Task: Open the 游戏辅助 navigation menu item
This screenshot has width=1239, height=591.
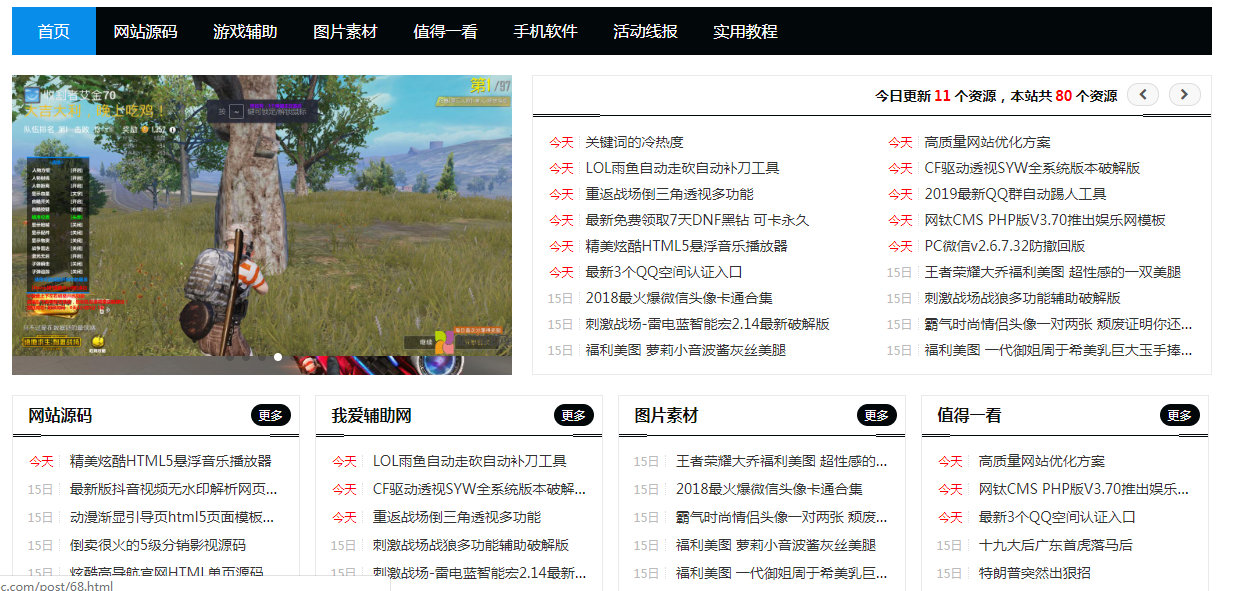Action: [x=245, y=31]
